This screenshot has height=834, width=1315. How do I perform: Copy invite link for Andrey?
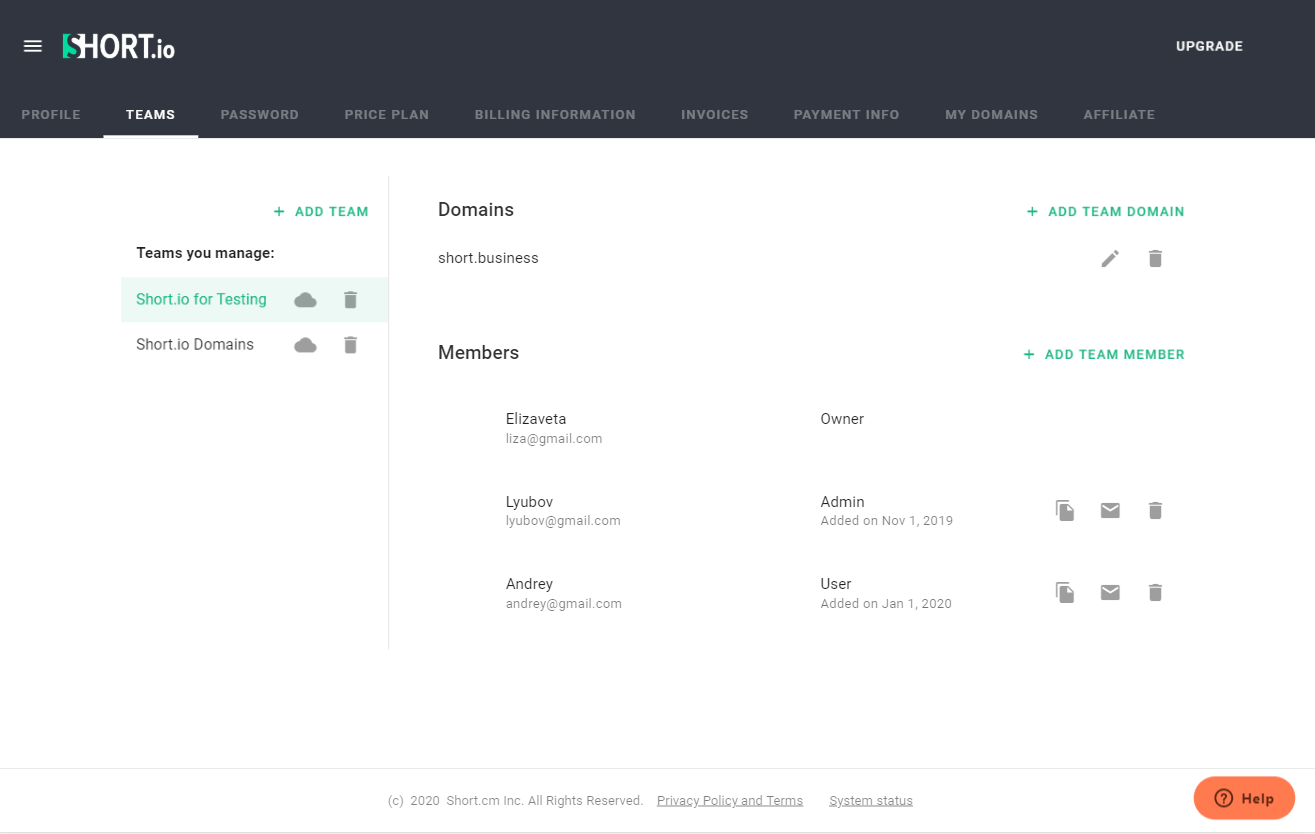click(1064, 592)
